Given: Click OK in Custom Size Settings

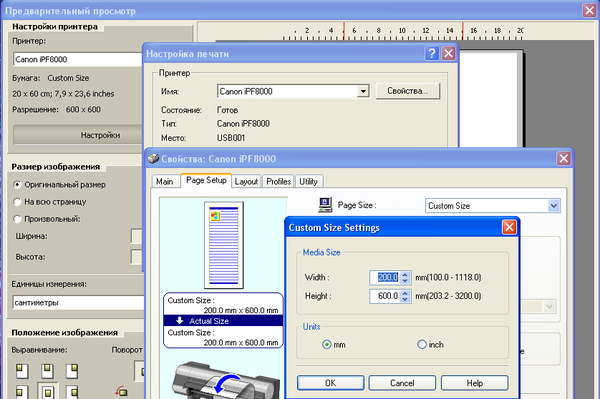Looking at the screenshot, I should click(x=331, y=383).
